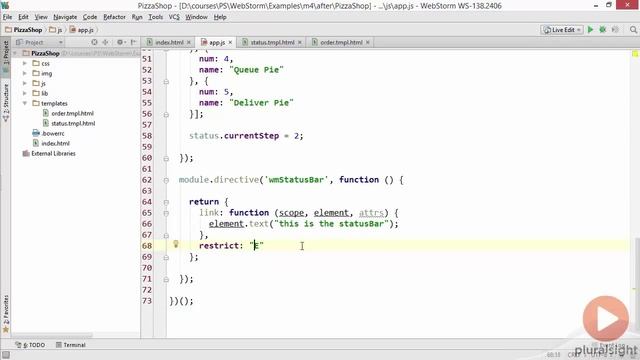Expand the lib folder
This screenshot has width=640, height=360.
25,93
